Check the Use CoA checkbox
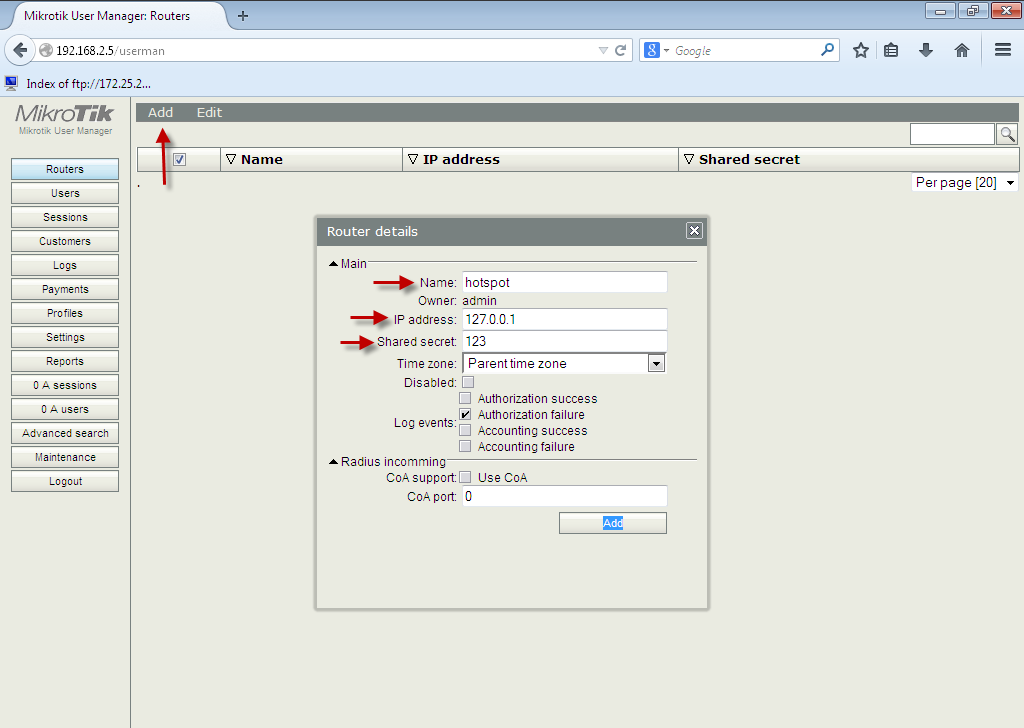The image size is (1024, 728). [465, 477]
